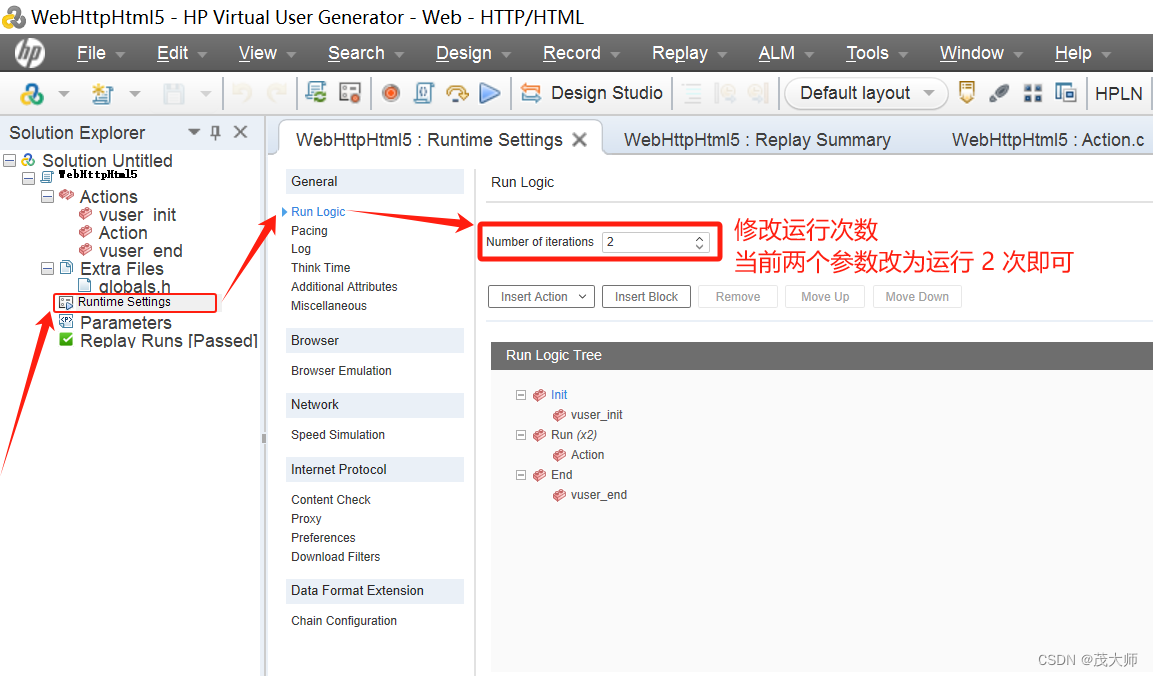Open the ALM menu
1153x676 pixels.
[x=786, y=53]
